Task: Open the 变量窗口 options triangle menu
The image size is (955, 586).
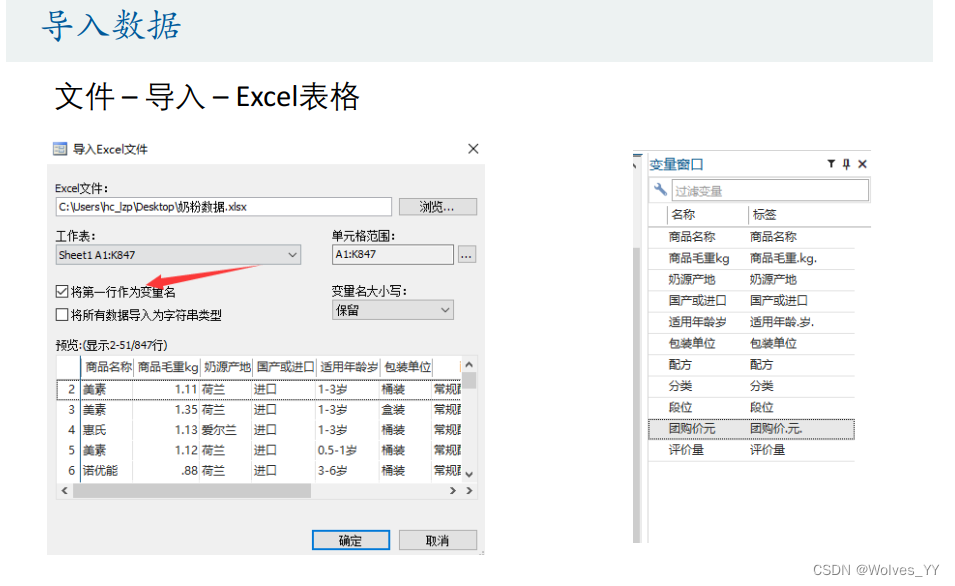Action: 831,164
